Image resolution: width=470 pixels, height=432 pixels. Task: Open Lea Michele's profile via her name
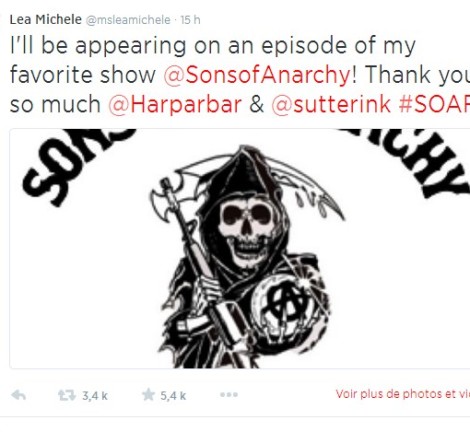[x=46, y=20]
